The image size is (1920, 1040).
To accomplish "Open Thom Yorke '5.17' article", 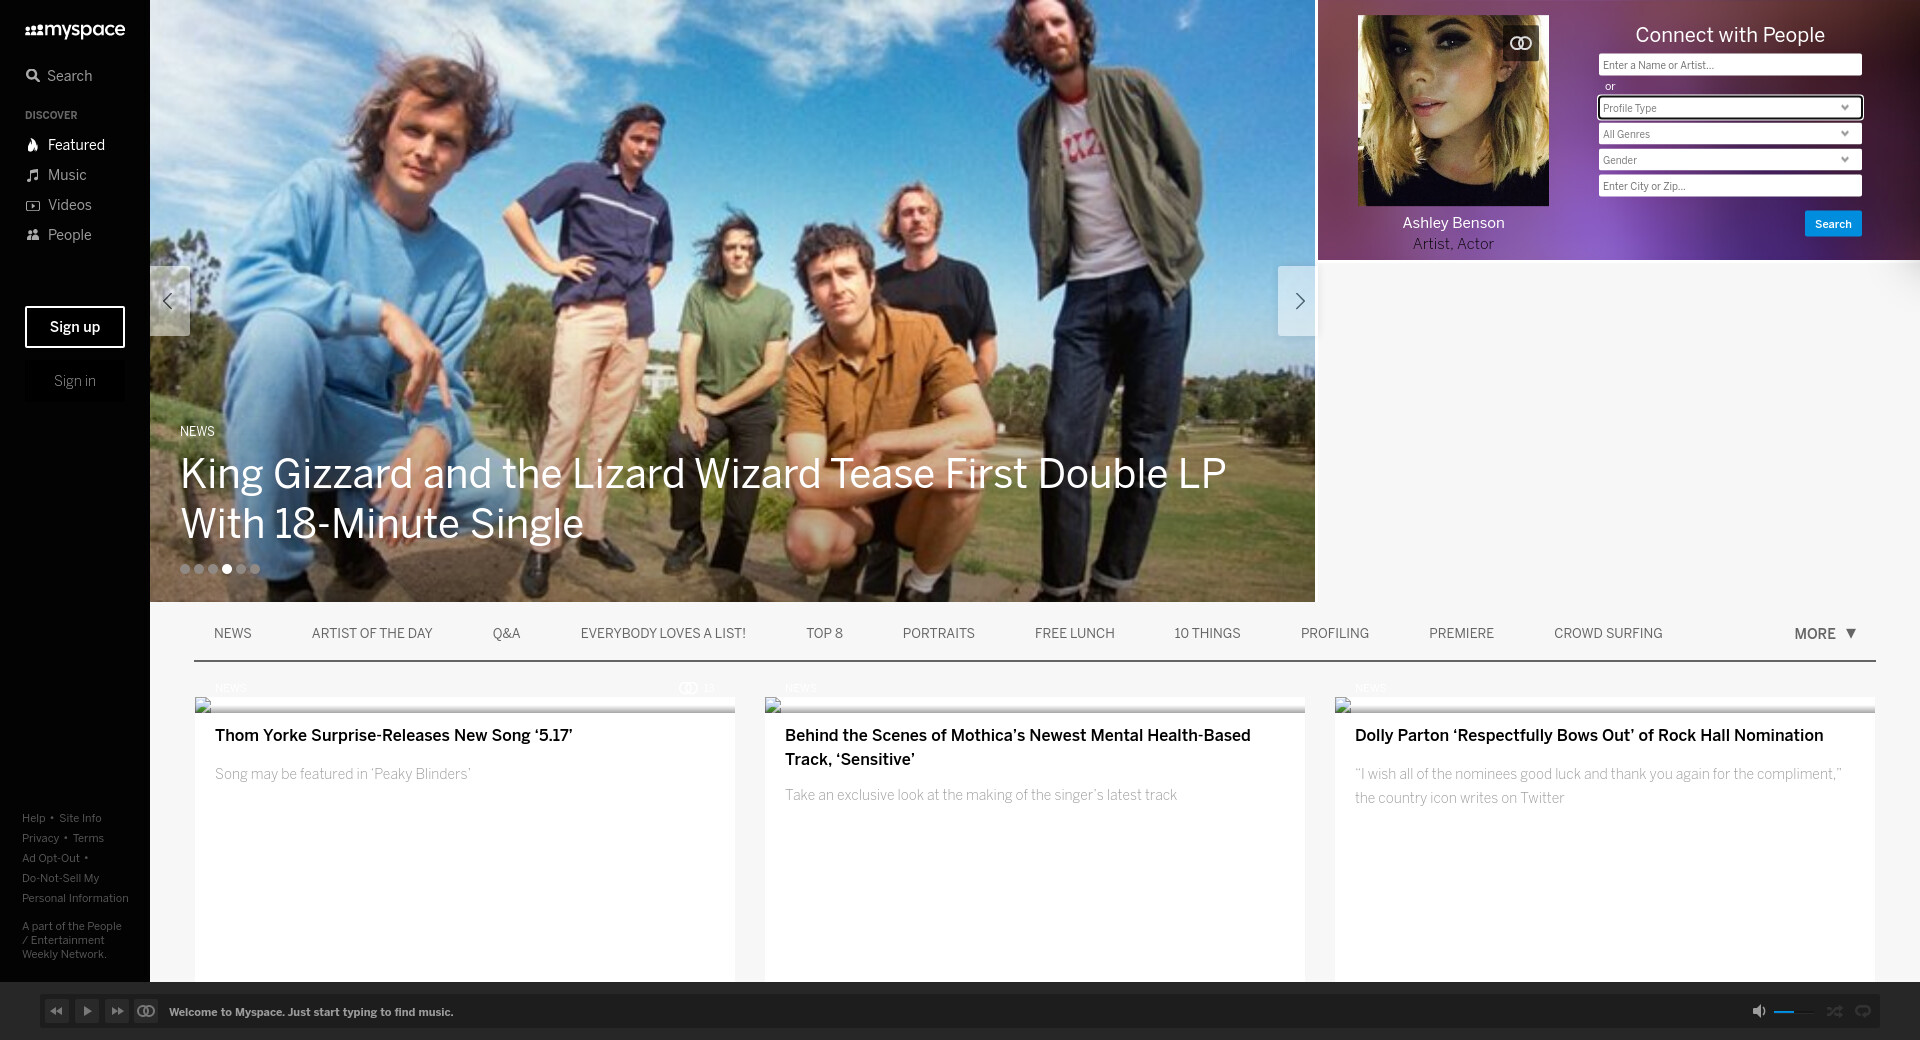I will [394, 736].
